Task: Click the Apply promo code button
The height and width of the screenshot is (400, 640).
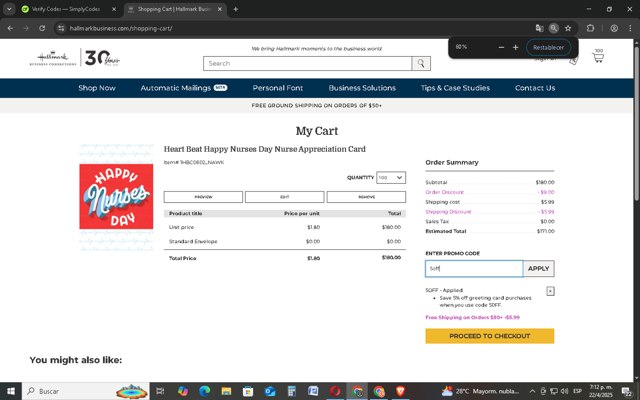Action: pyautogui.click(x=538, y=269)
